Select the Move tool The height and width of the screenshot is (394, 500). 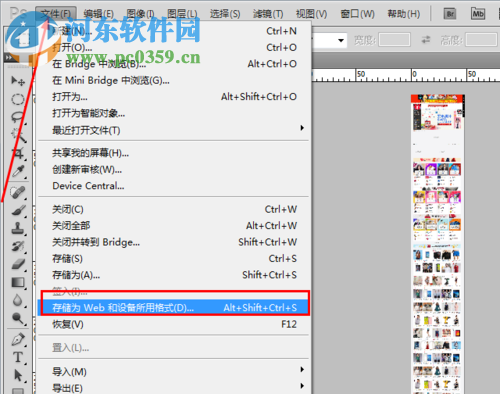point(18,81)
